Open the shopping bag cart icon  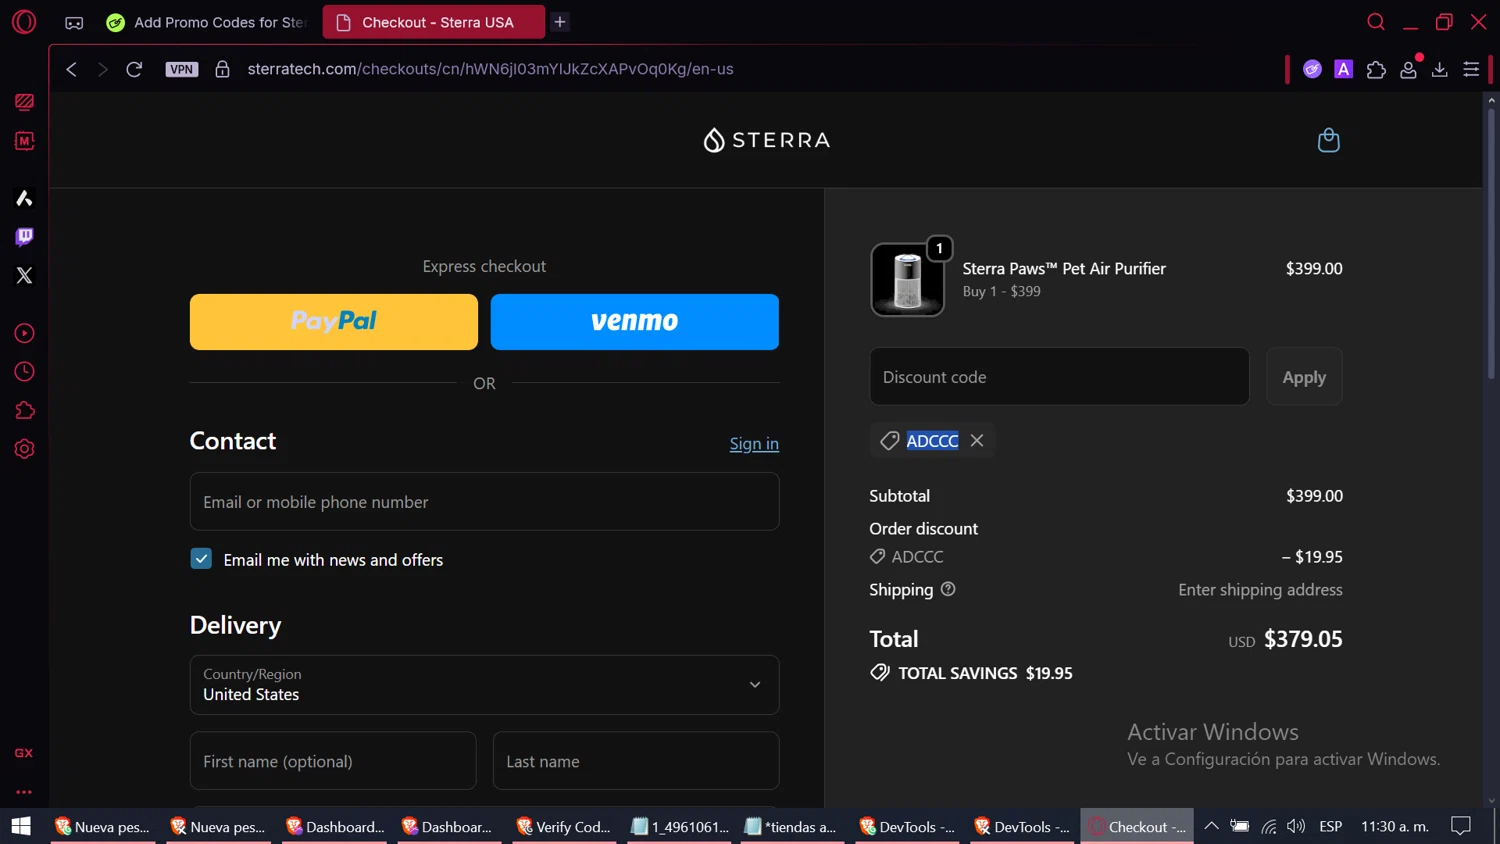(1328, 140)
